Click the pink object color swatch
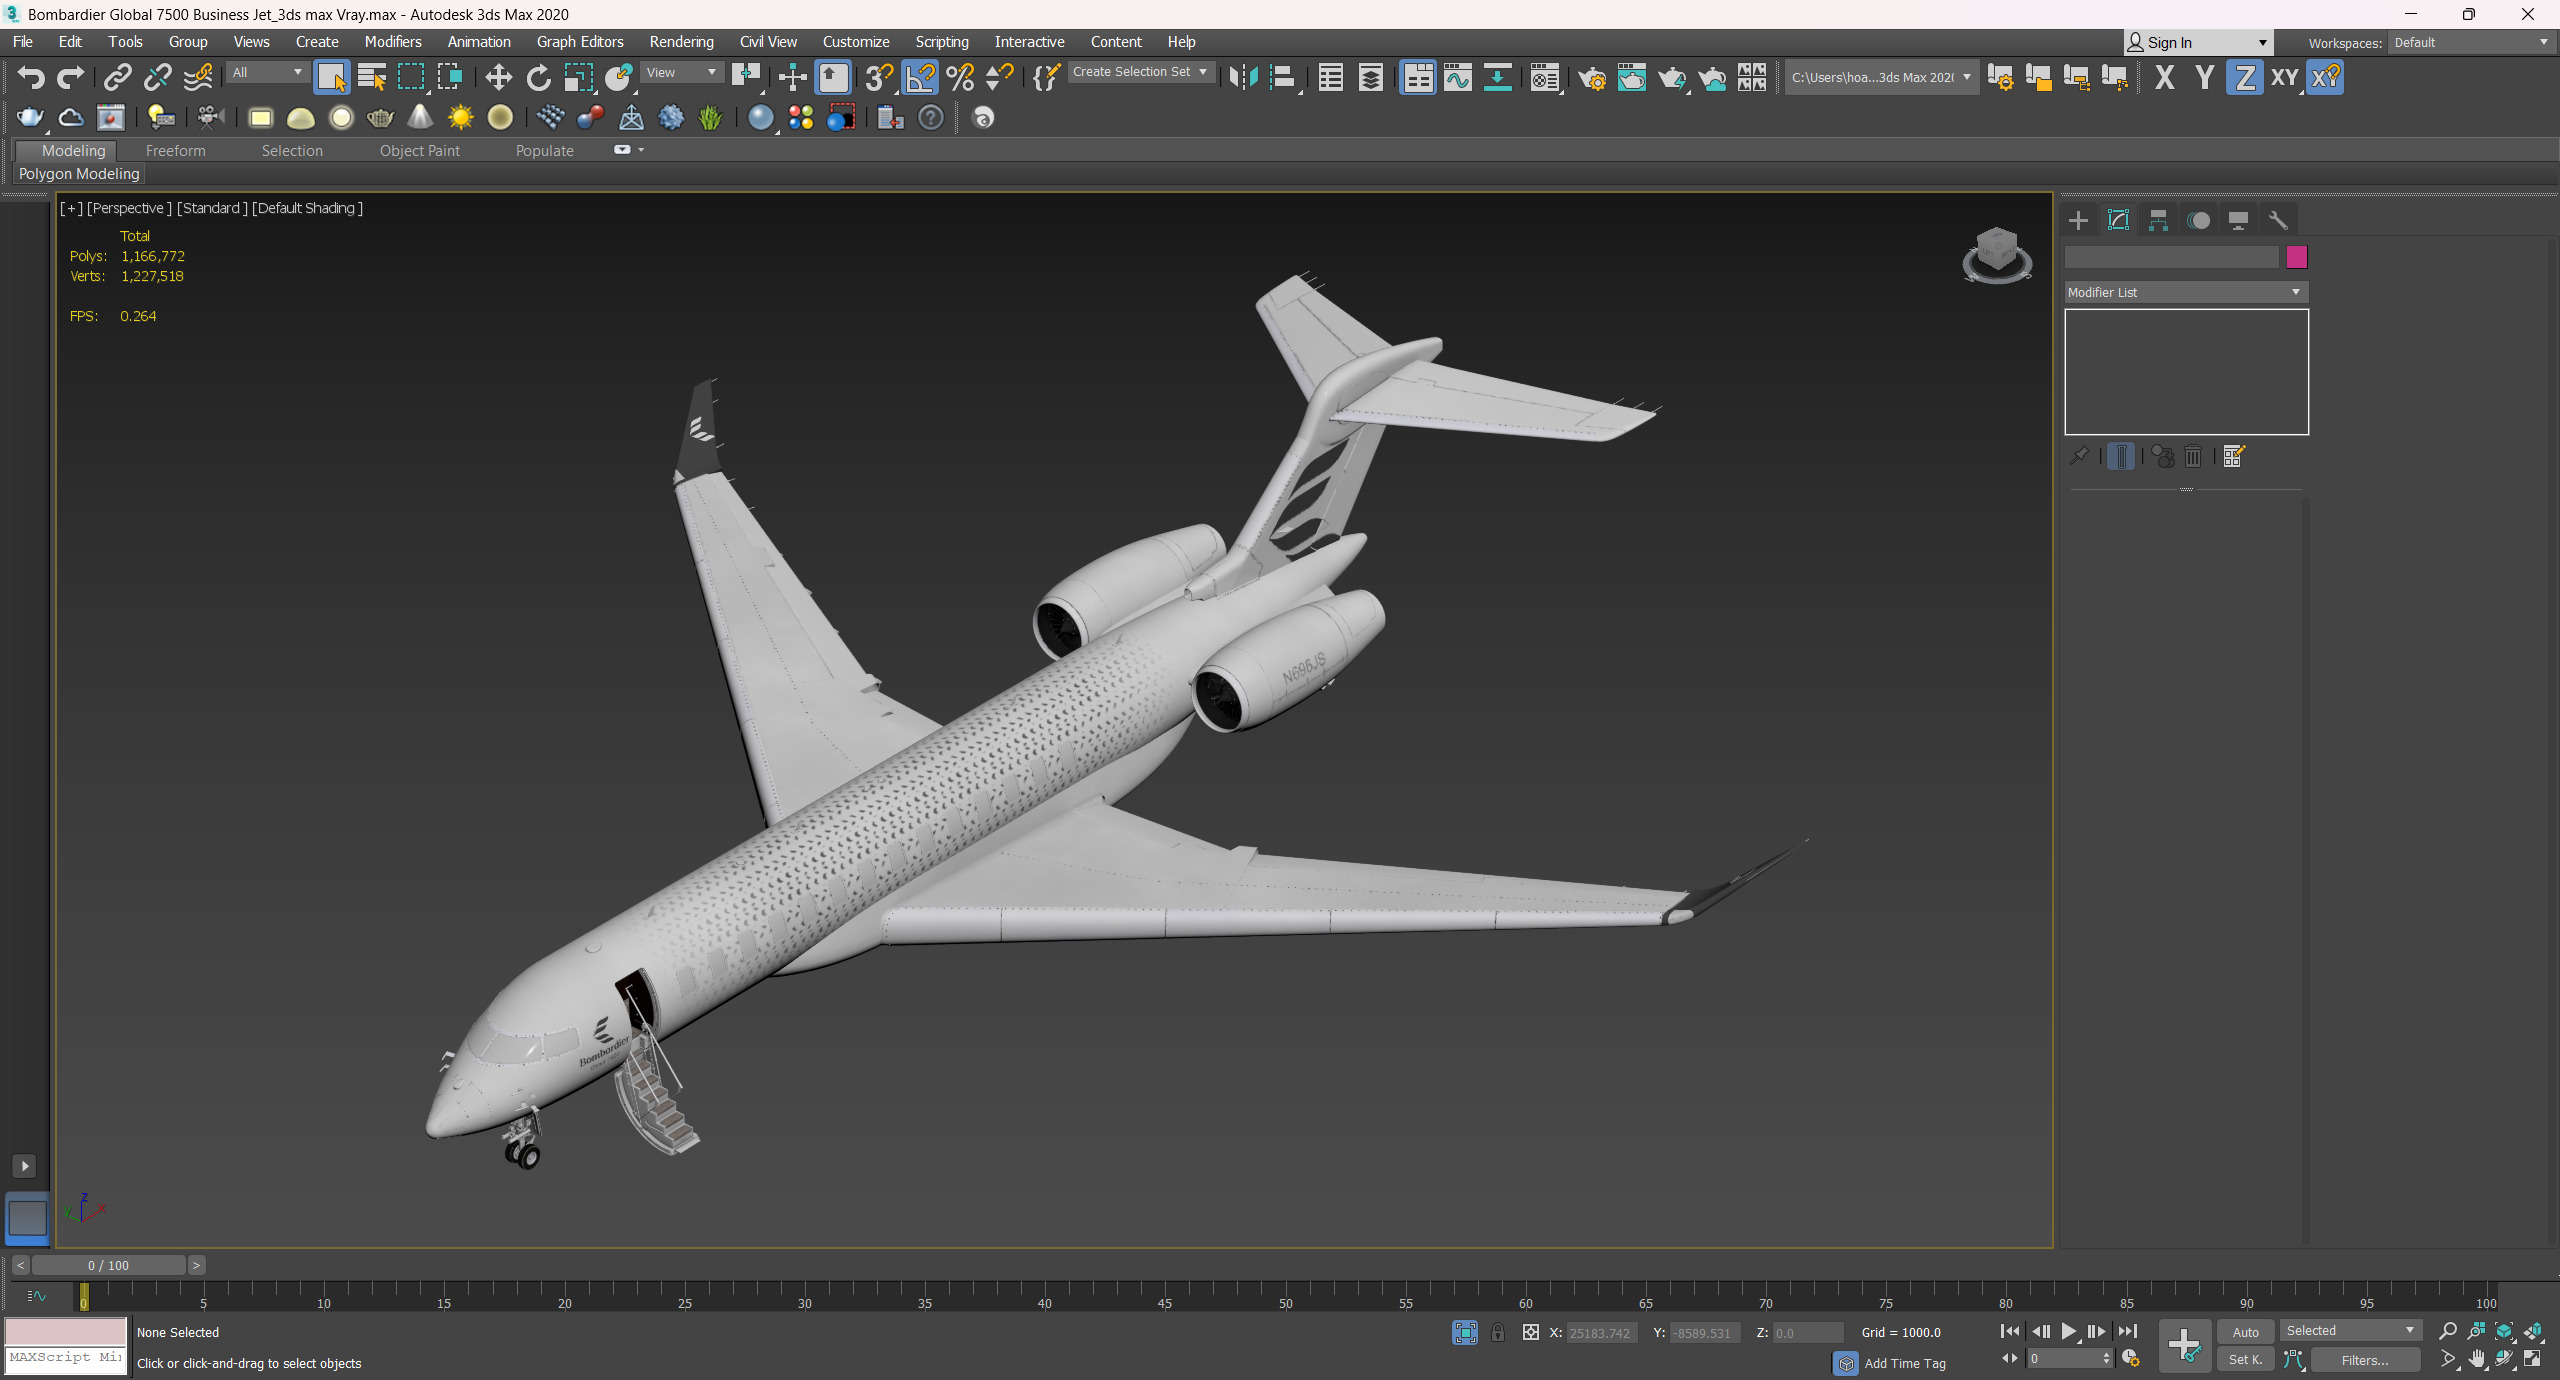The width and height of the screenshot is (2560, 1380). [2297, 257]
